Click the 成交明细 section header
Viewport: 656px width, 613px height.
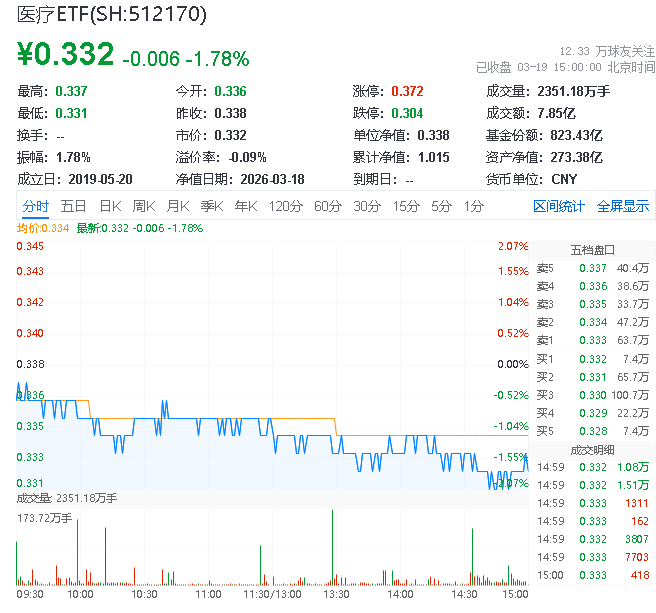[592, 449]
